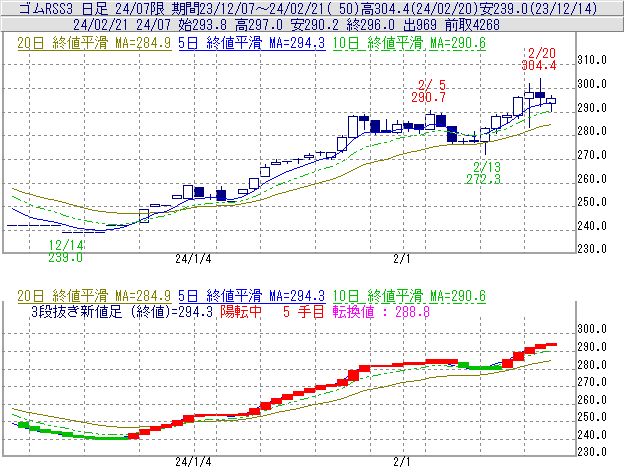Click the 20日 終値平滑 MA=284.9 legend in top chart
Viewport: 624px width, 475px height.
click(94, 43)
